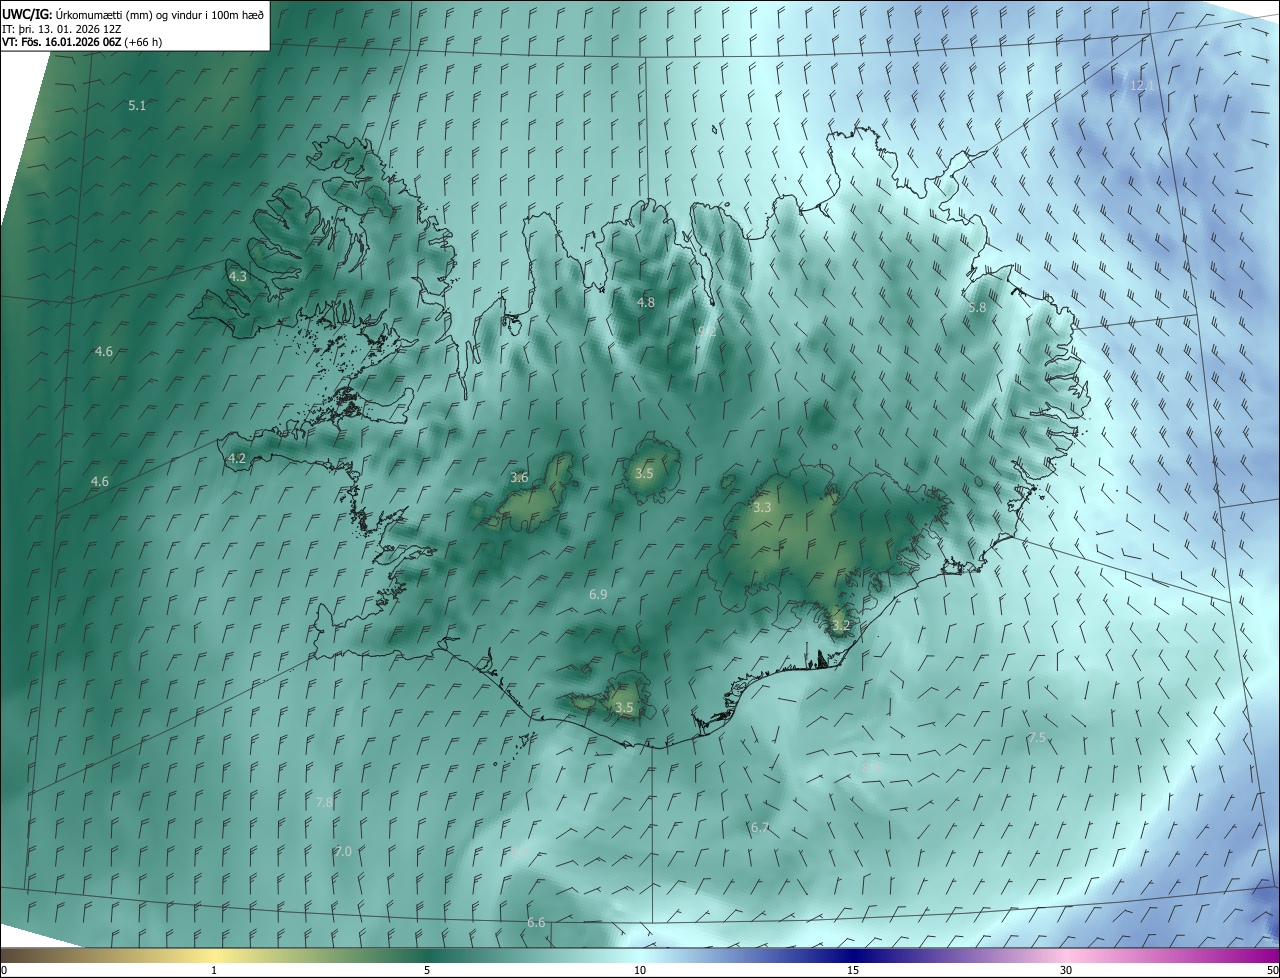Select the 4.3 value on the Westfjords
1280x978 pixels.
pyautogui.click(x=237, y=276)
